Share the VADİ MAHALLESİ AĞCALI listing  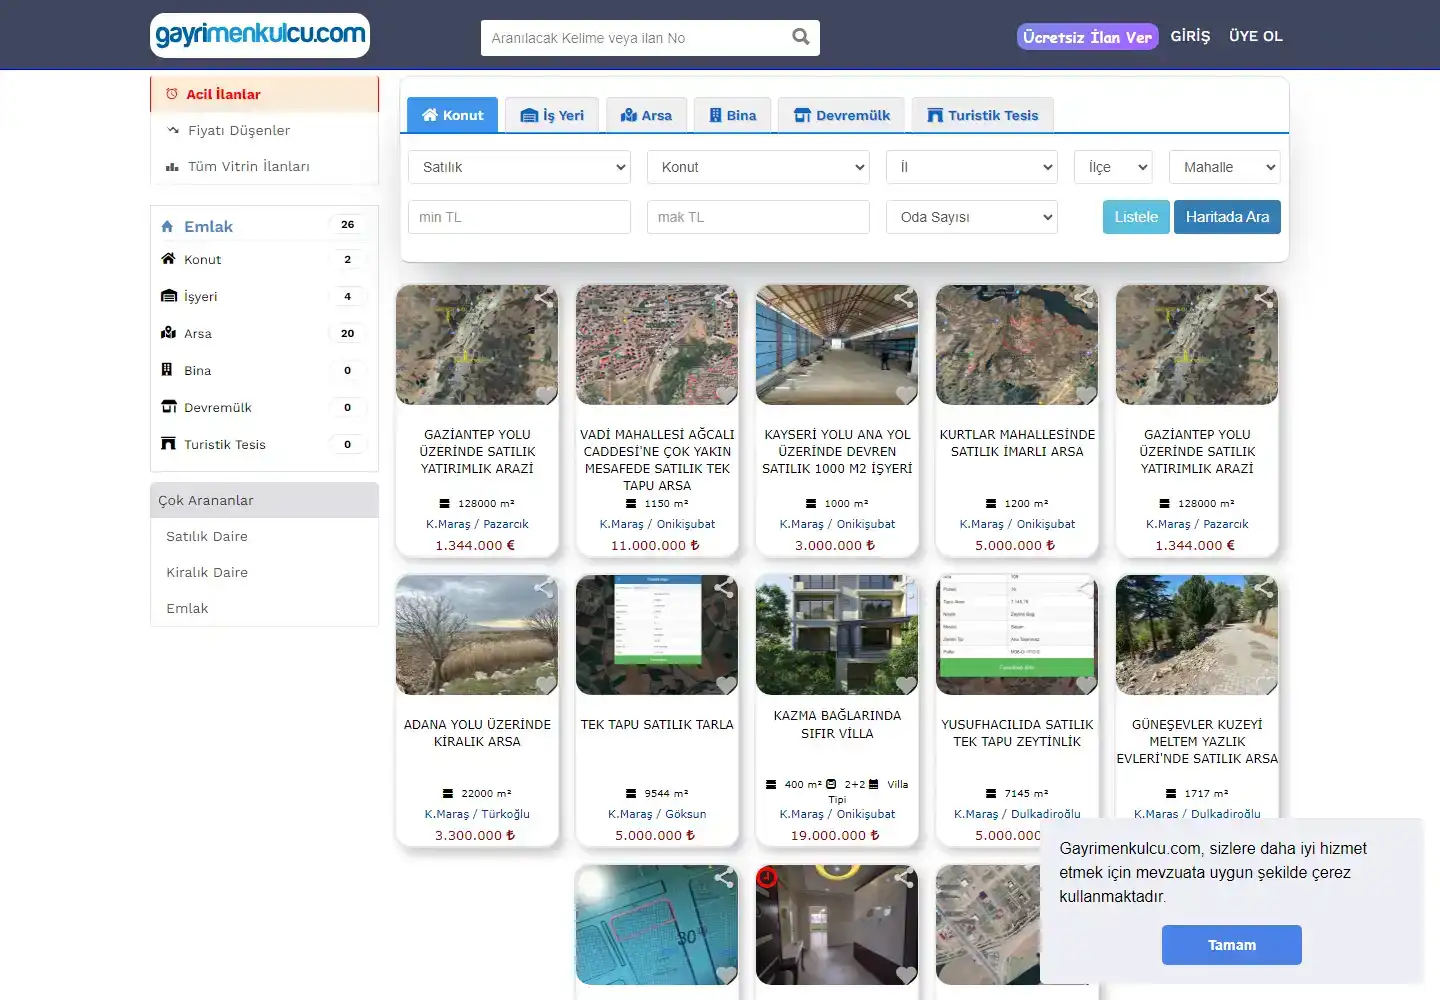point(724,297)
